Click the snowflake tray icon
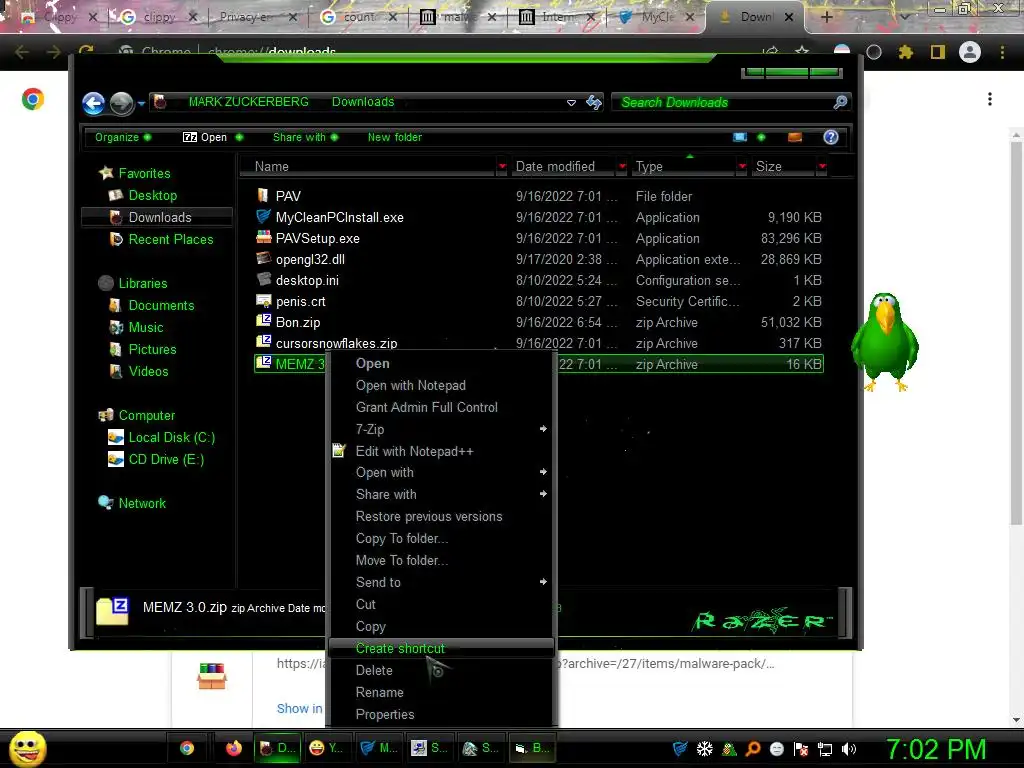The image size is (1024, 768). (705, 749)
